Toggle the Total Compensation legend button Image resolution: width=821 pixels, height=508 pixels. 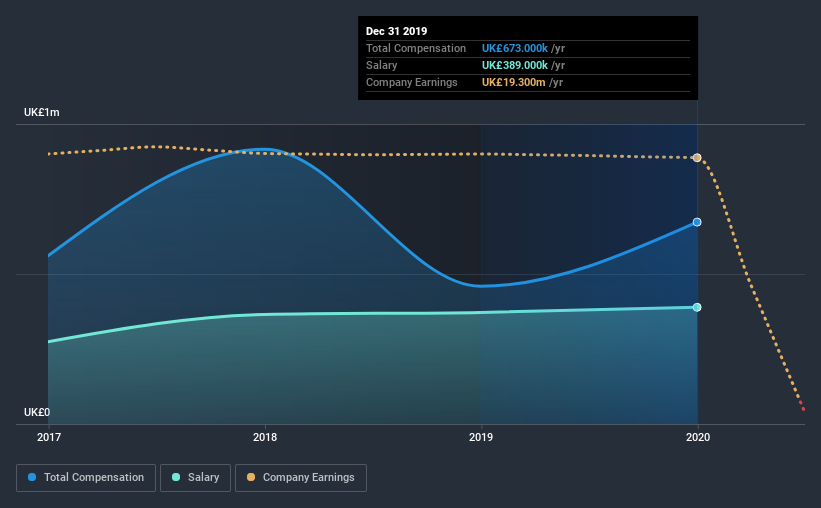coord(86,478)
